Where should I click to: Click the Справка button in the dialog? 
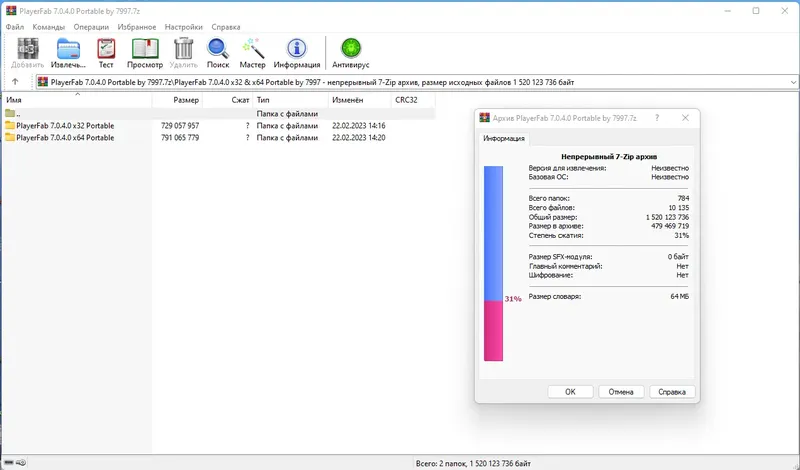671,392
